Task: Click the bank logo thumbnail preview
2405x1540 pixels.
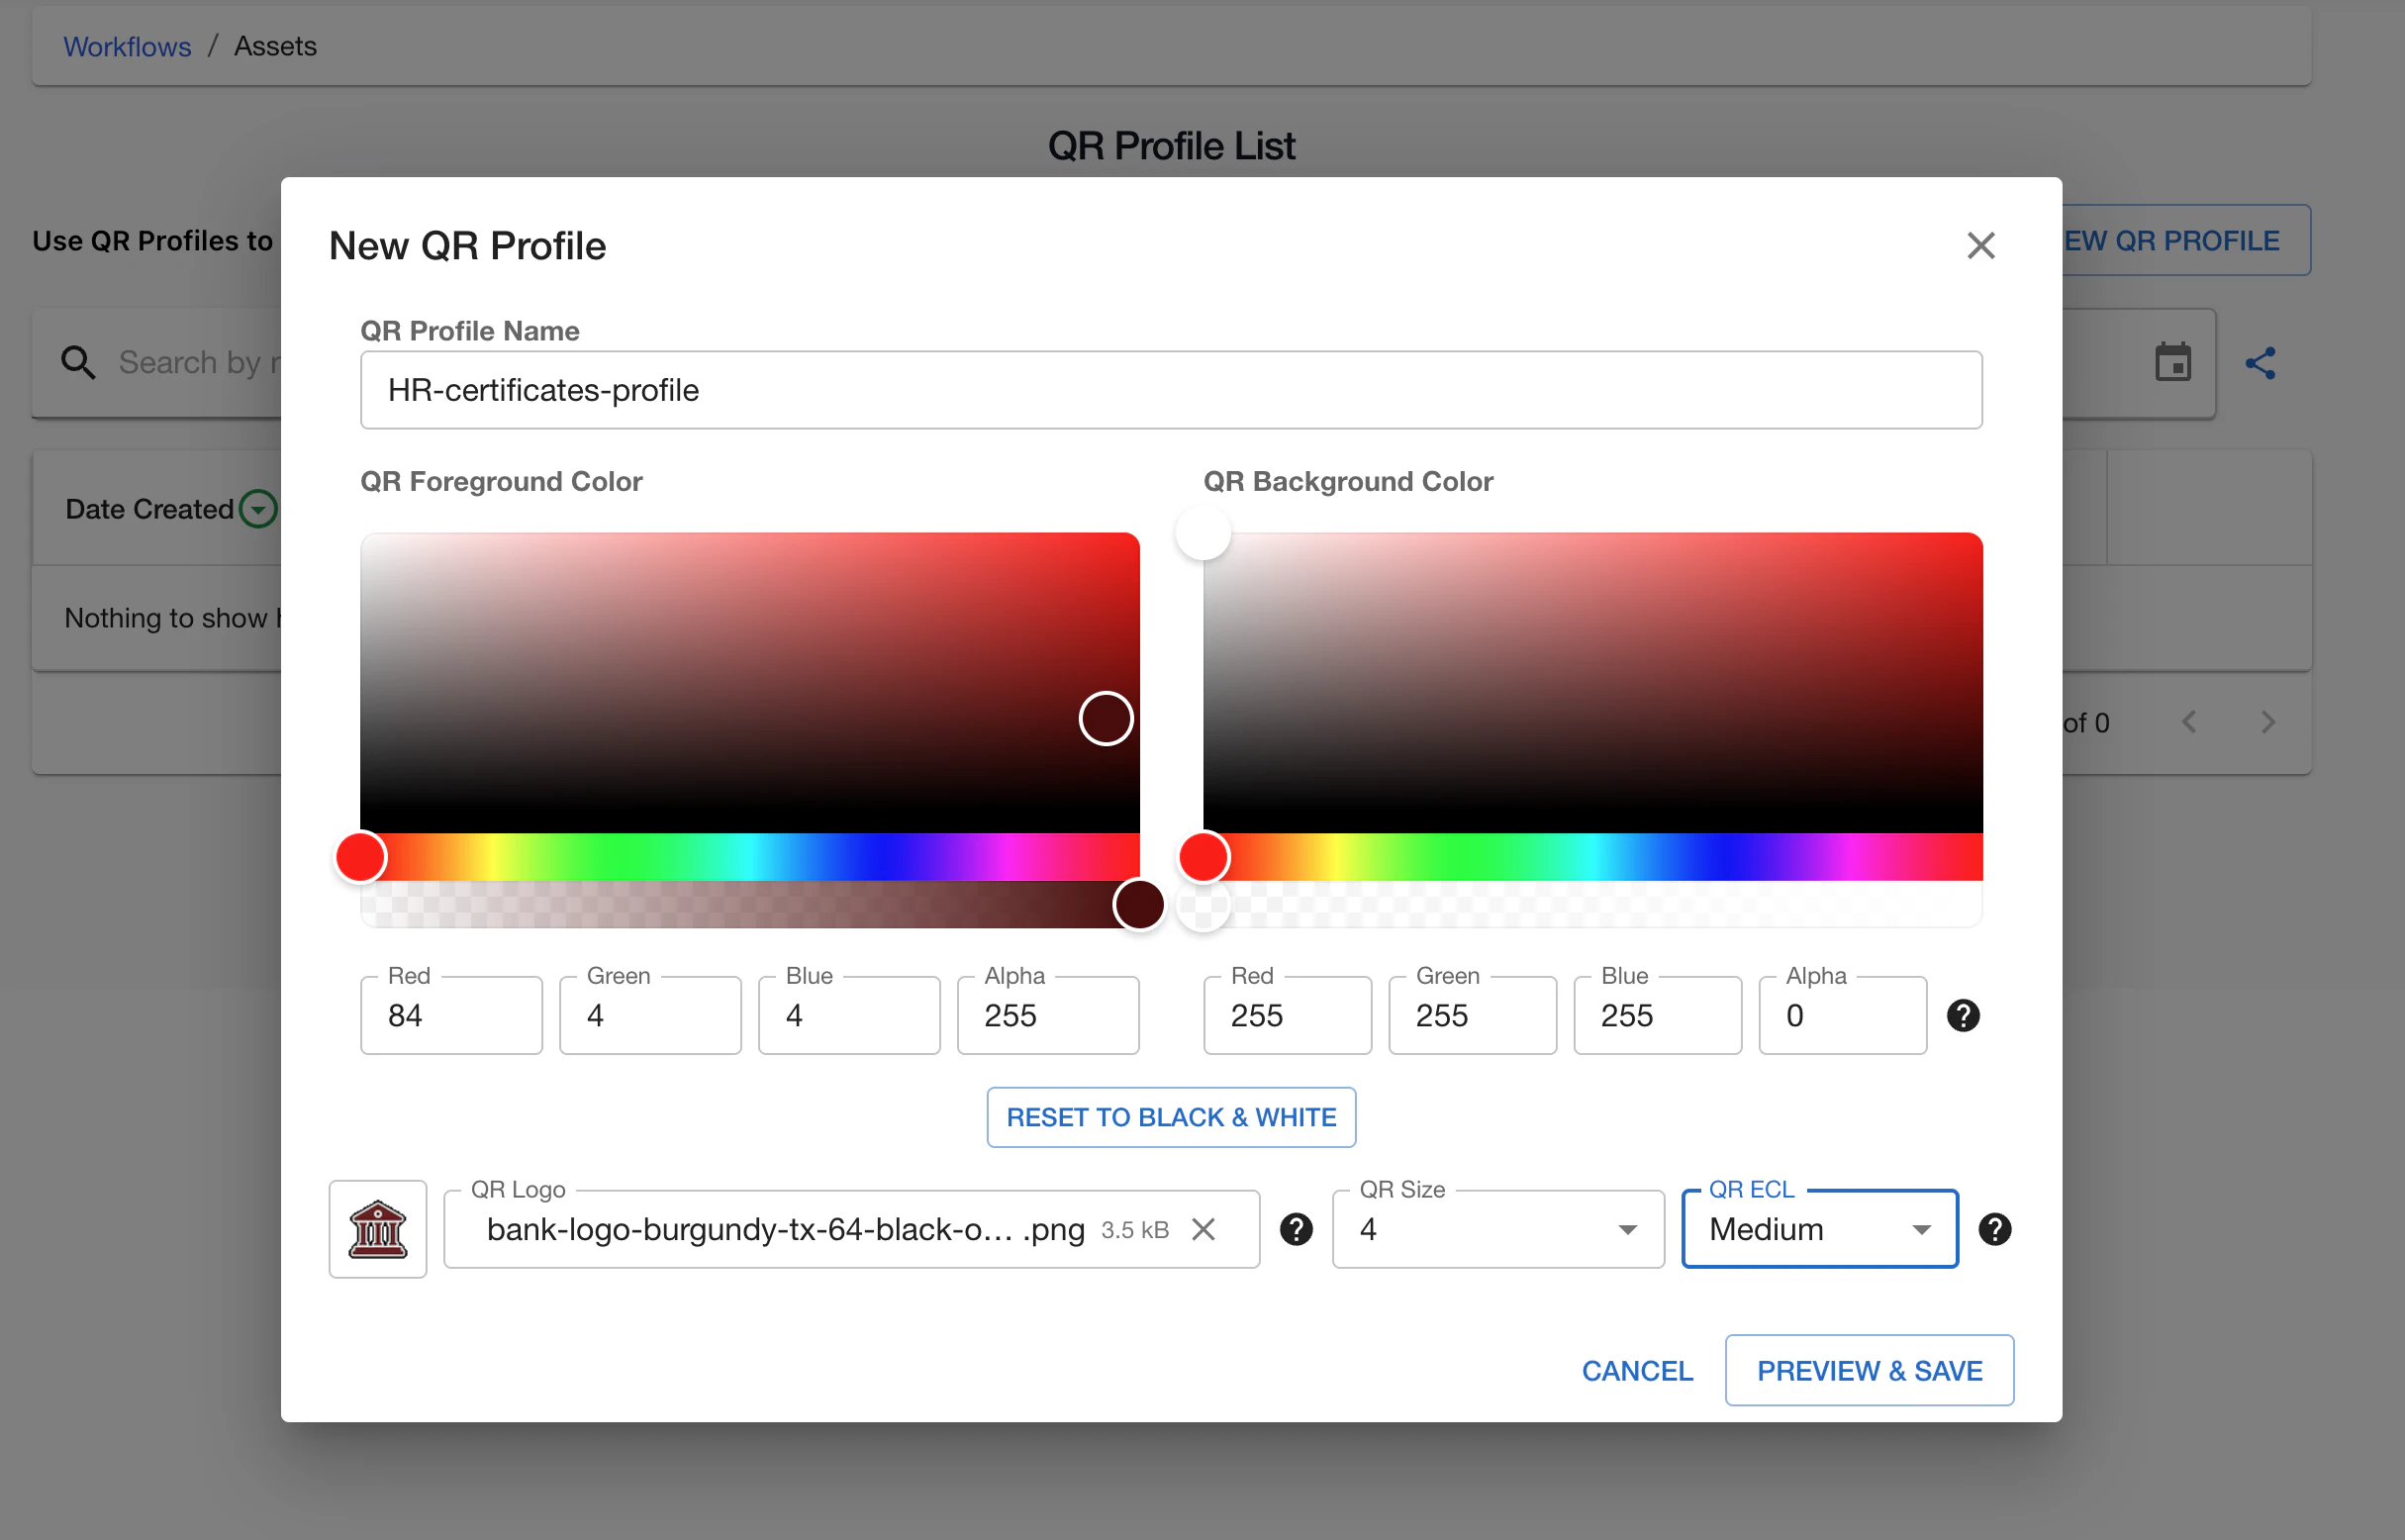Action: (377, 1229)
